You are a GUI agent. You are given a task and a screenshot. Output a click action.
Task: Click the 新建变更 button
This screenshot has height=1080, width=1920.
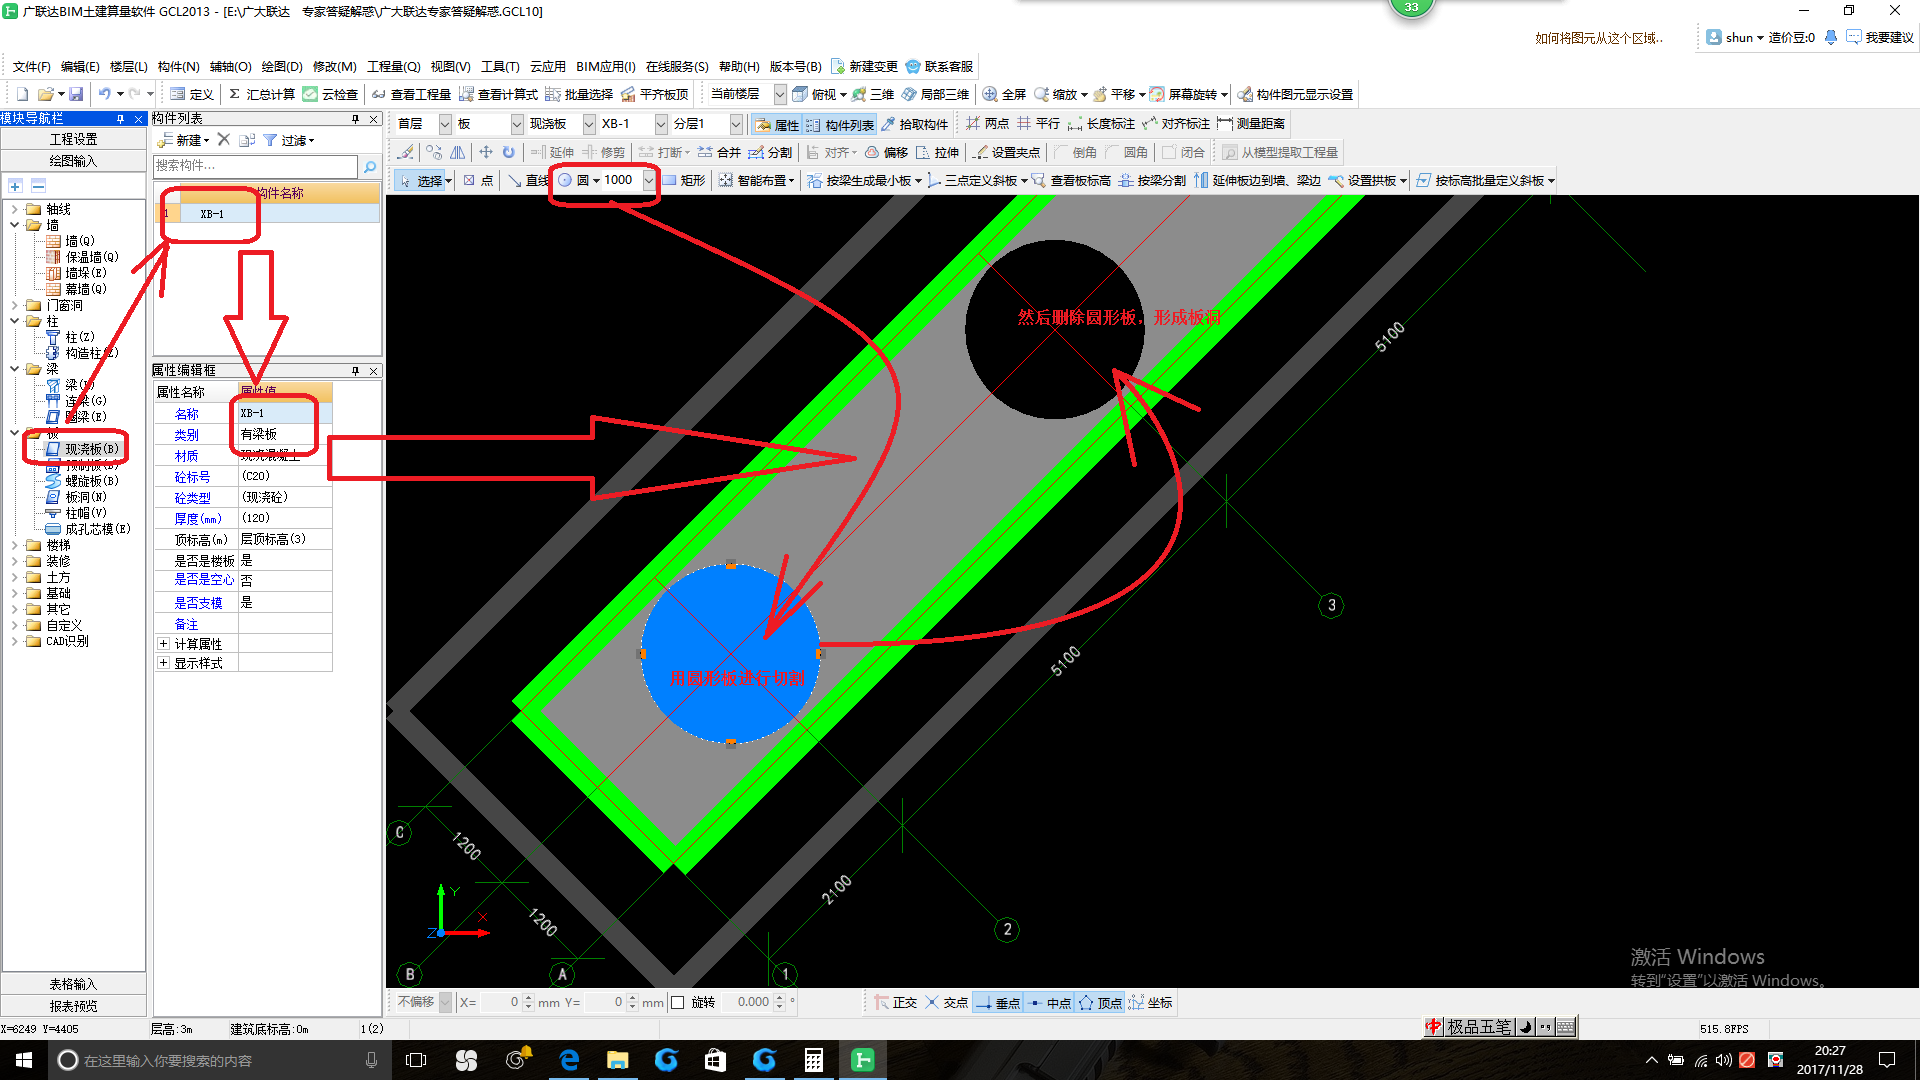tap(865, 66)
